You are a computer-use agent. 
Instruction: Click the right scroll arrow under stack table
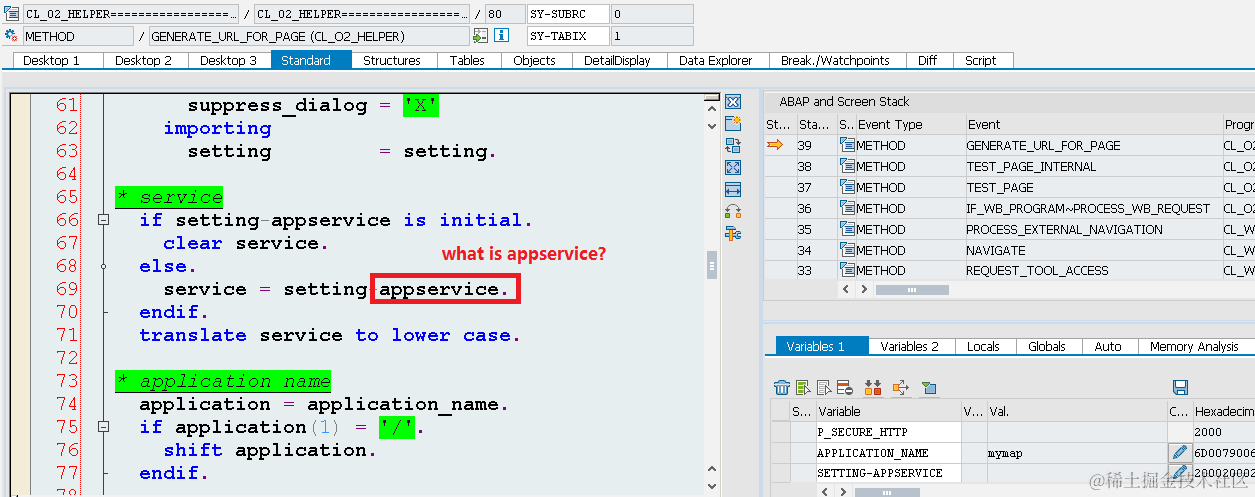coord(866,289)
